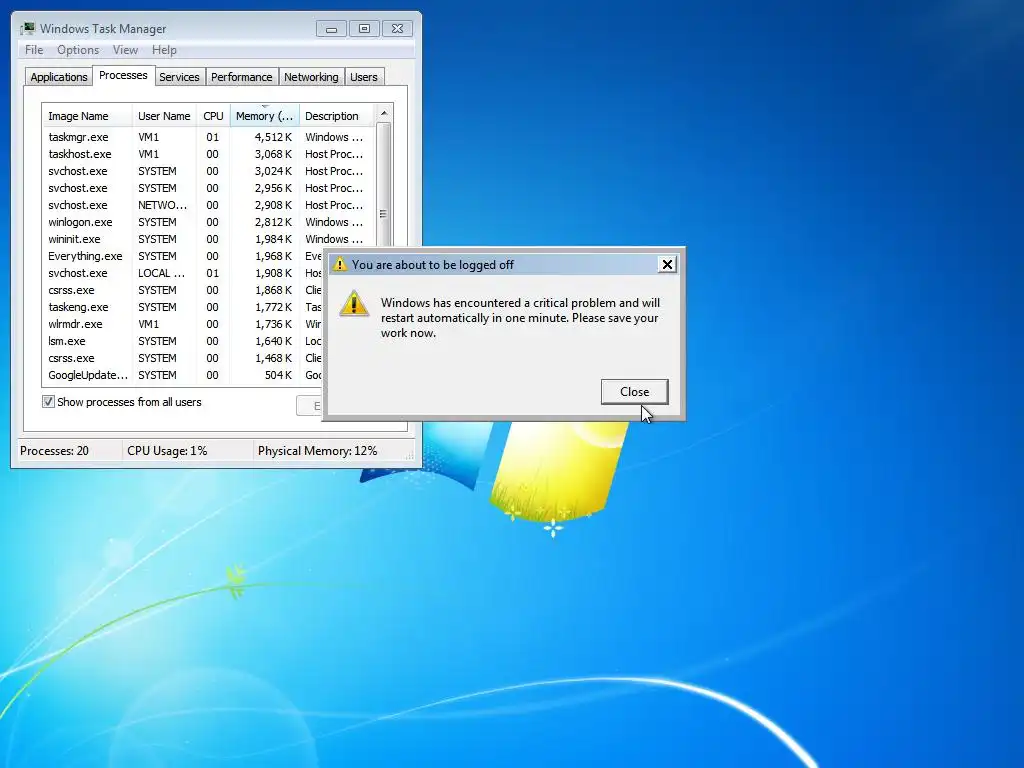Screen dimensions: 1024x768
Task: Click svchost.exe row using 3,024 K
Action: (x=209, y=171)
